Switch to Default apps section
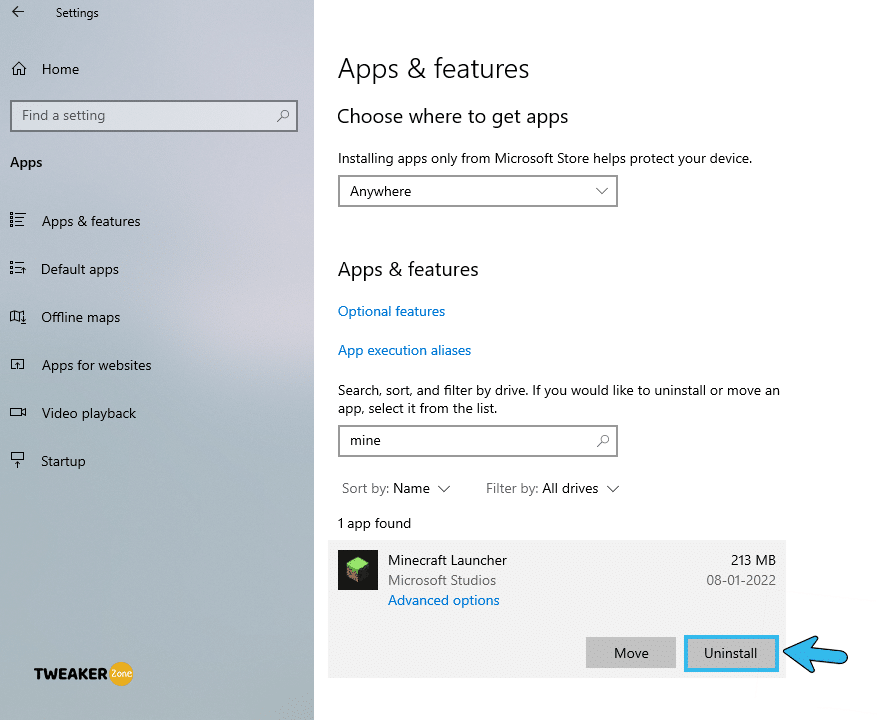883x720 pixels. pyautogui.click(x=80, y=269)
